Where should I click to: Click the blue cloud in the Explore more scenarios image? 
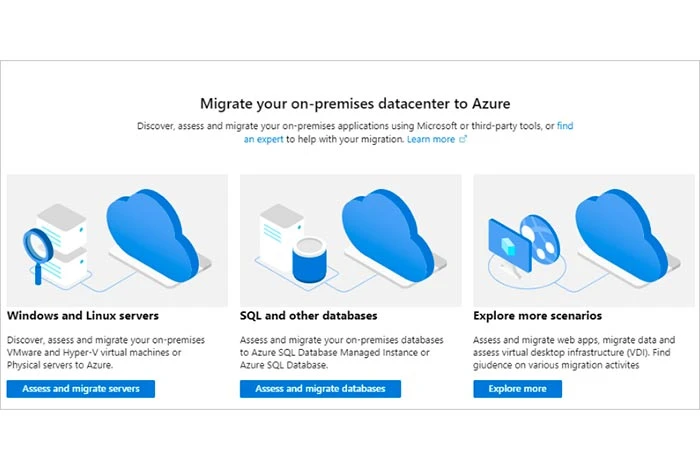(x=621, y=235)
